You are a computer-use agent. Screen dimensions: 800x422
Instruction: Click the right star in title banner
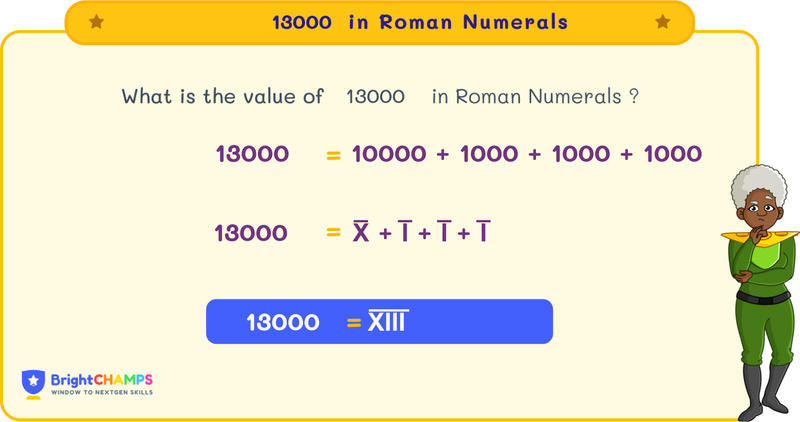tap(662, 22)
